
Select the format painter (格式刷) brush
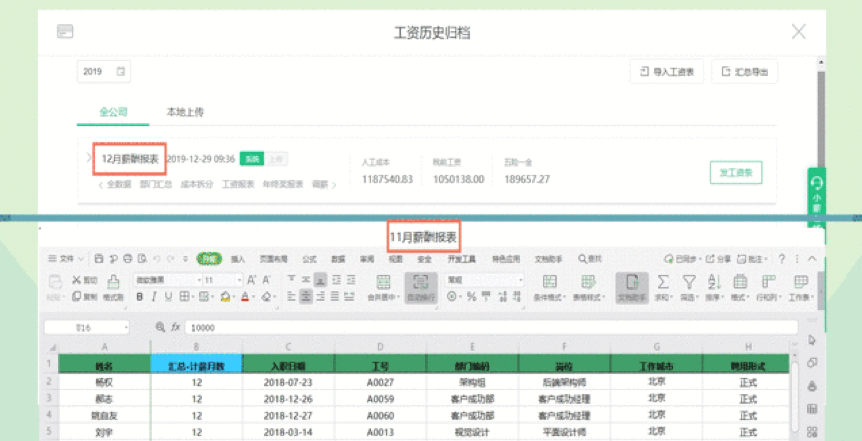[113, 282]
